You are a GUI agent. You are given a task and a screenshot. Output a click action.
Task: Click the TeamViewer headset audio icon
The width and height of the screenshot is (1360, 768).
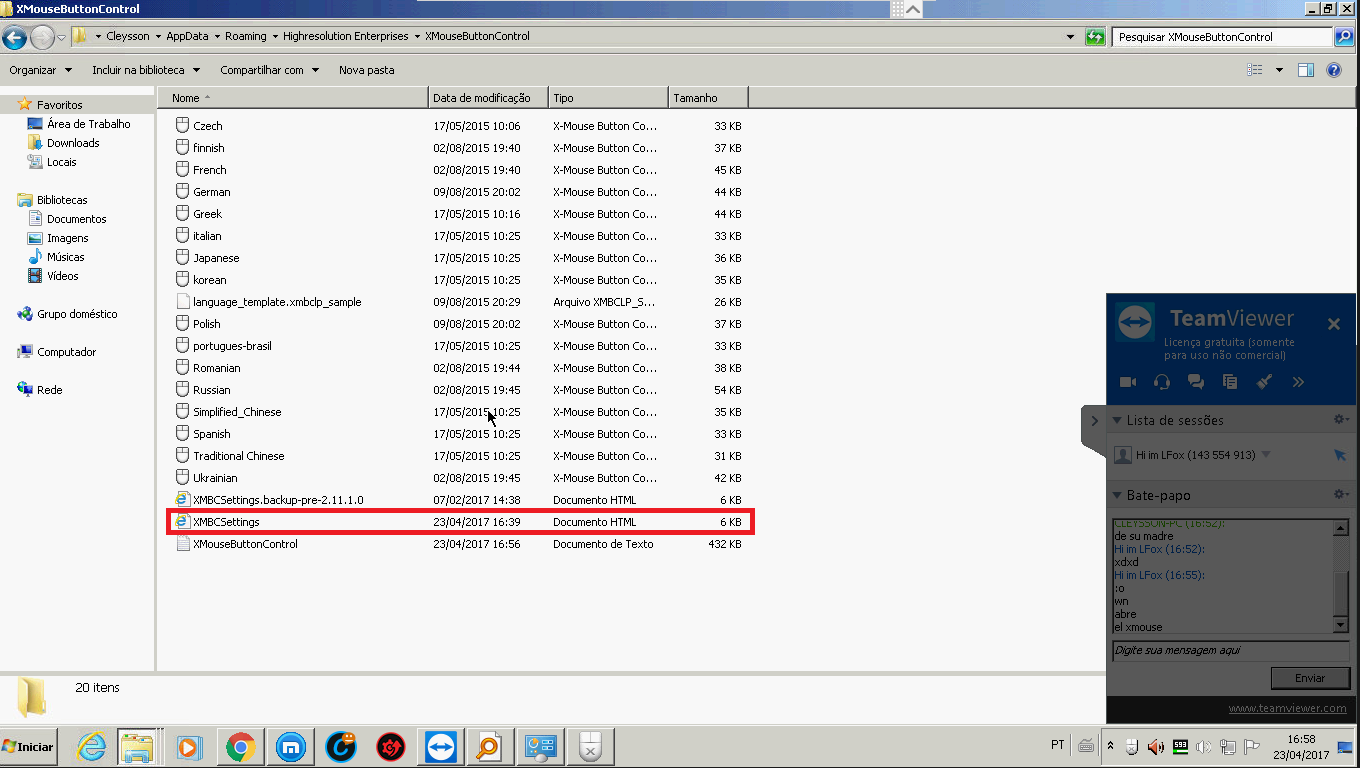coord(1162,382)
